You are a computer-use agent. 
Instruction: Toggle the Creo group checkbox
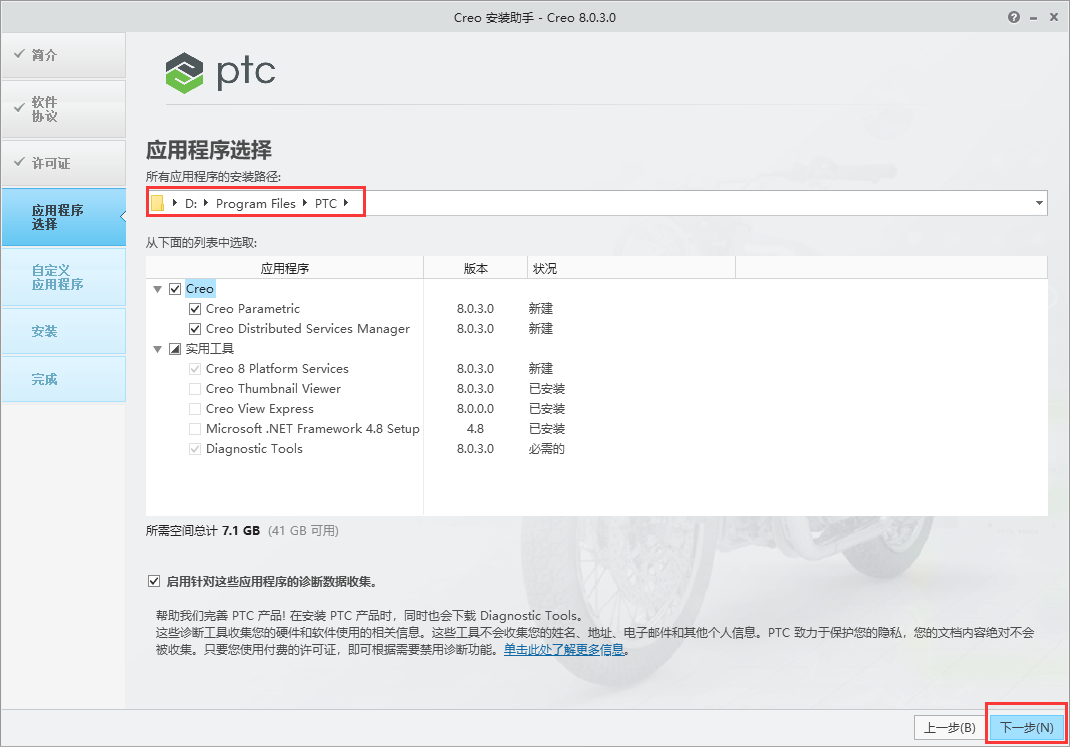[x=175, y=289]
